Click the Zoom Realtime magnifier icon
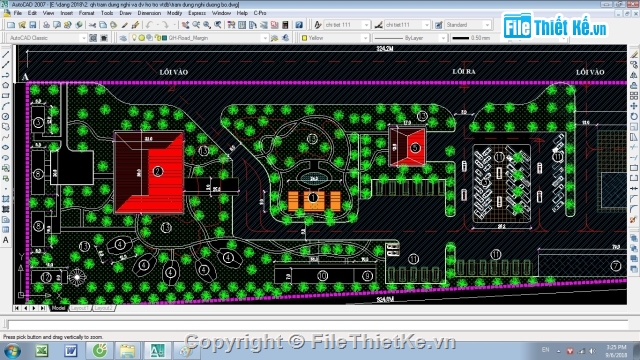 [196, 25]
